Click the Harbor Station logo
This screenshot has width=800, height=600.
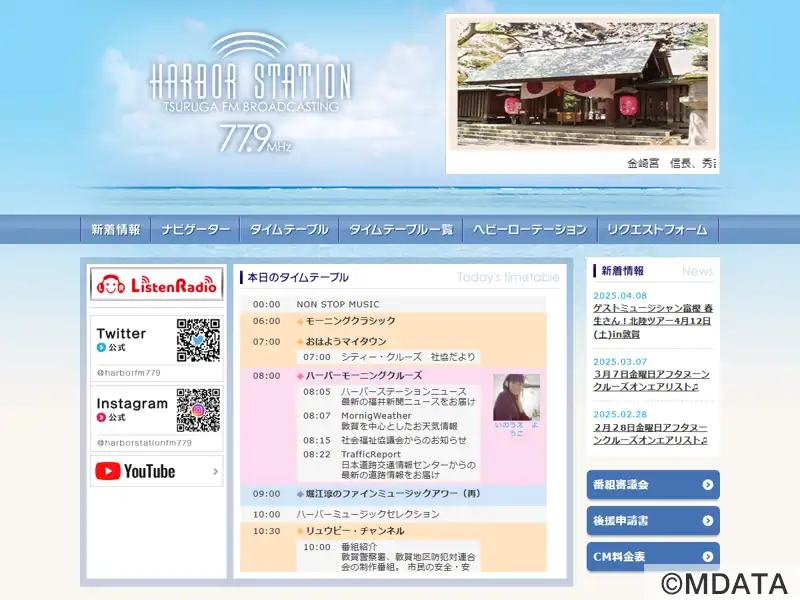[251, 93]
